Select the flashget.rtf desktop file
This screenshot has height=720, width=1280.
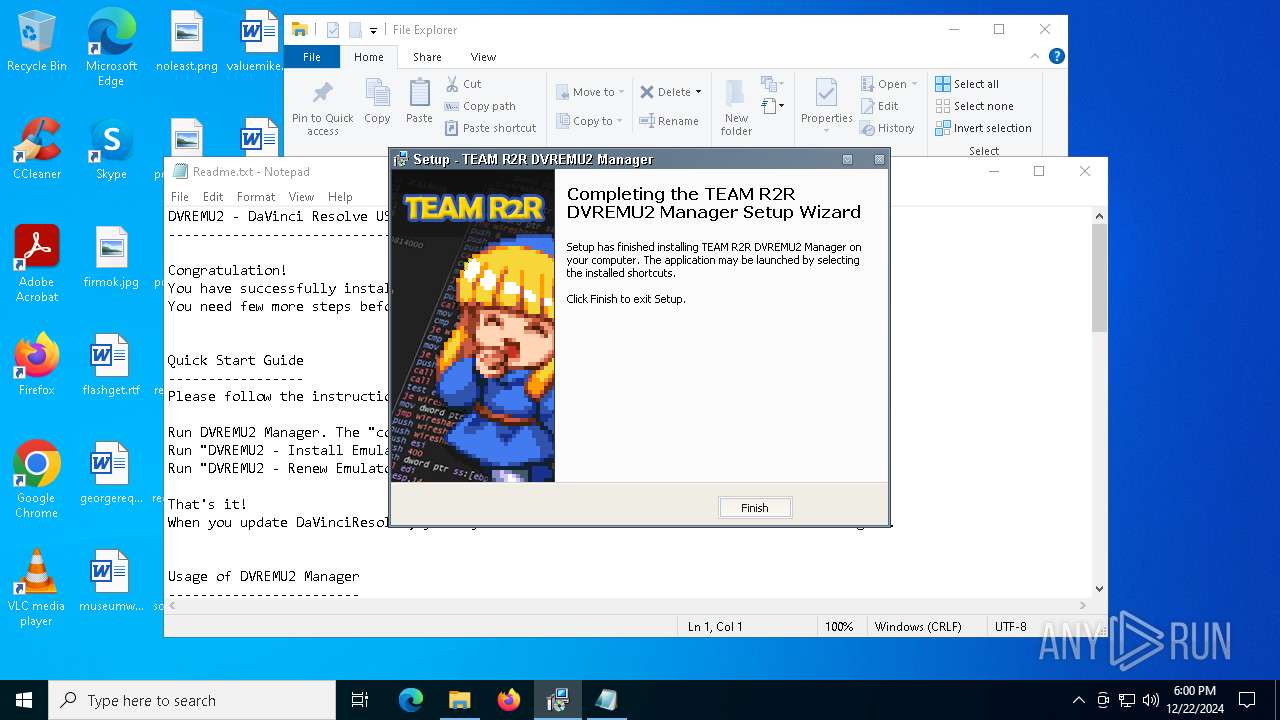click(111, 366)
